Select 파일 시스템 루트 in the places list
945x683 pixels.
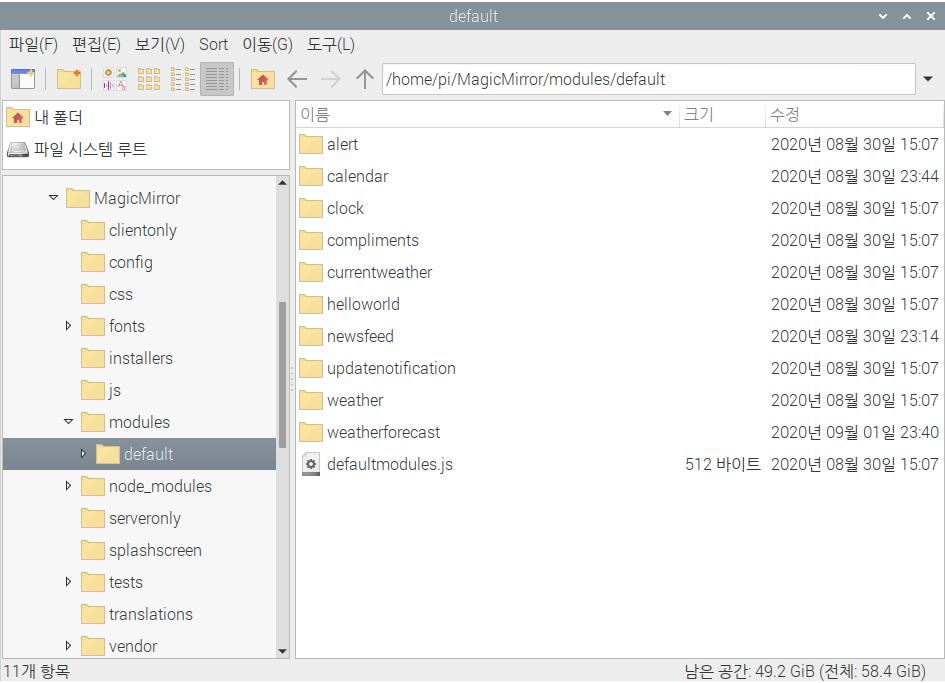pyautogui.click(x=146, y=149)
